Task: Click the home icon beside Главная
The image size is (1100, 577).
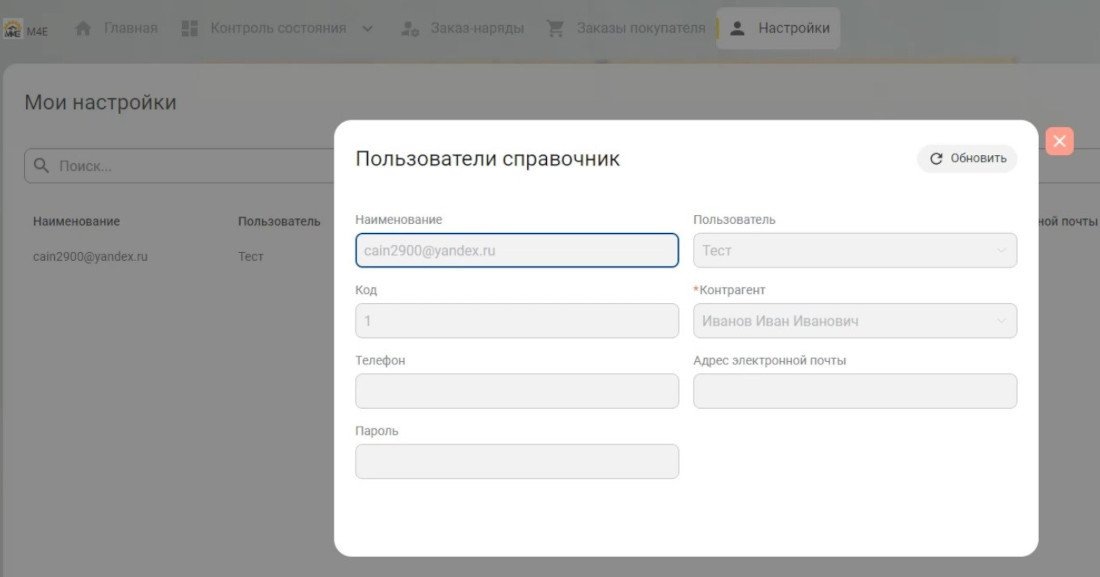Action: (83, 28)
